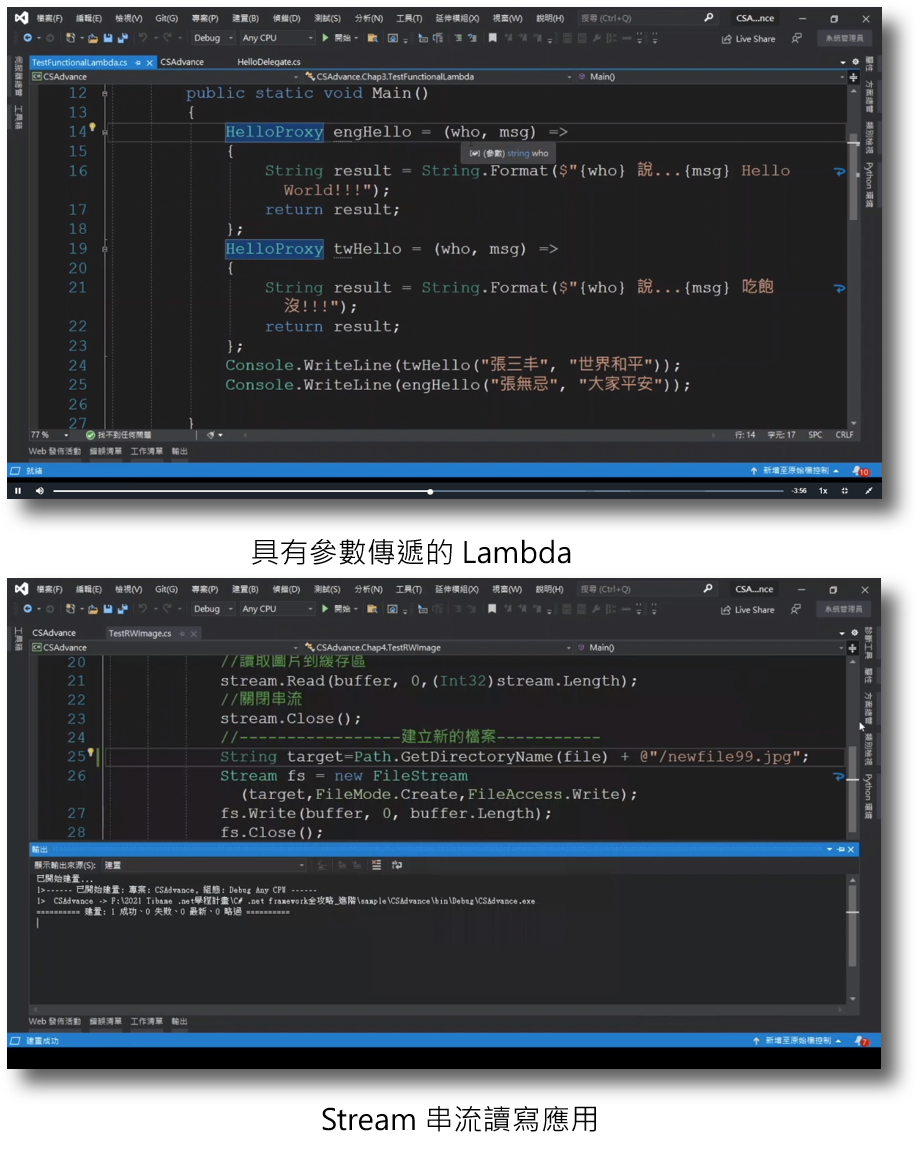Mute the video speaker icon
918x1155 pixels.
[x=38, y=490]
